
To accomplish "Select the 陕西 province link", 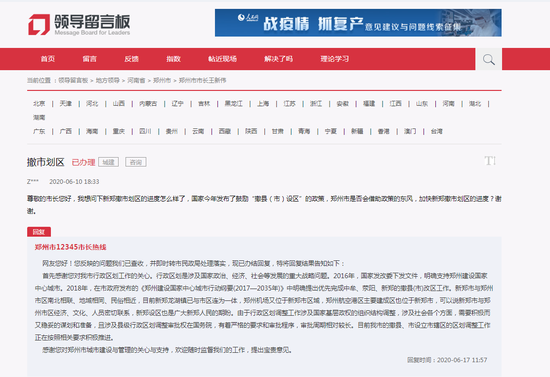I will point(251,131).
